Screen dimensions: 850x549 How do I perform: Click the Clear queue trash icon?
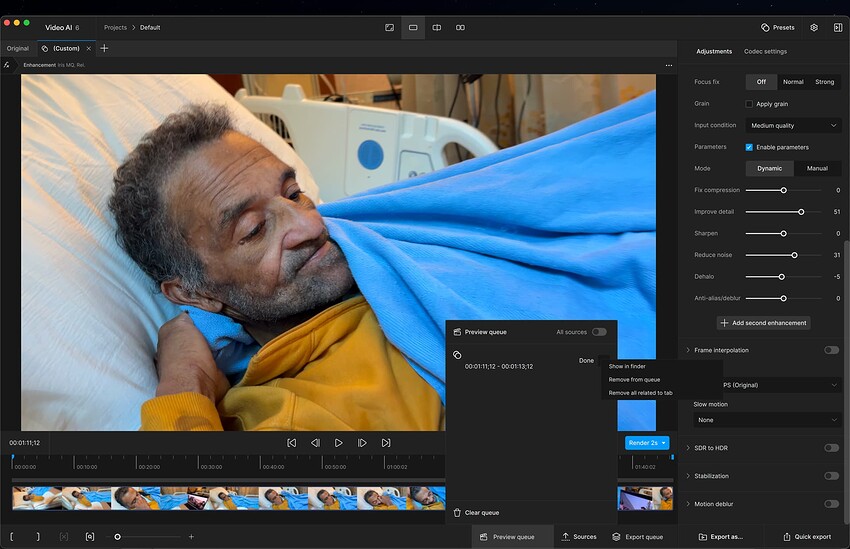[x=457, y=513]
